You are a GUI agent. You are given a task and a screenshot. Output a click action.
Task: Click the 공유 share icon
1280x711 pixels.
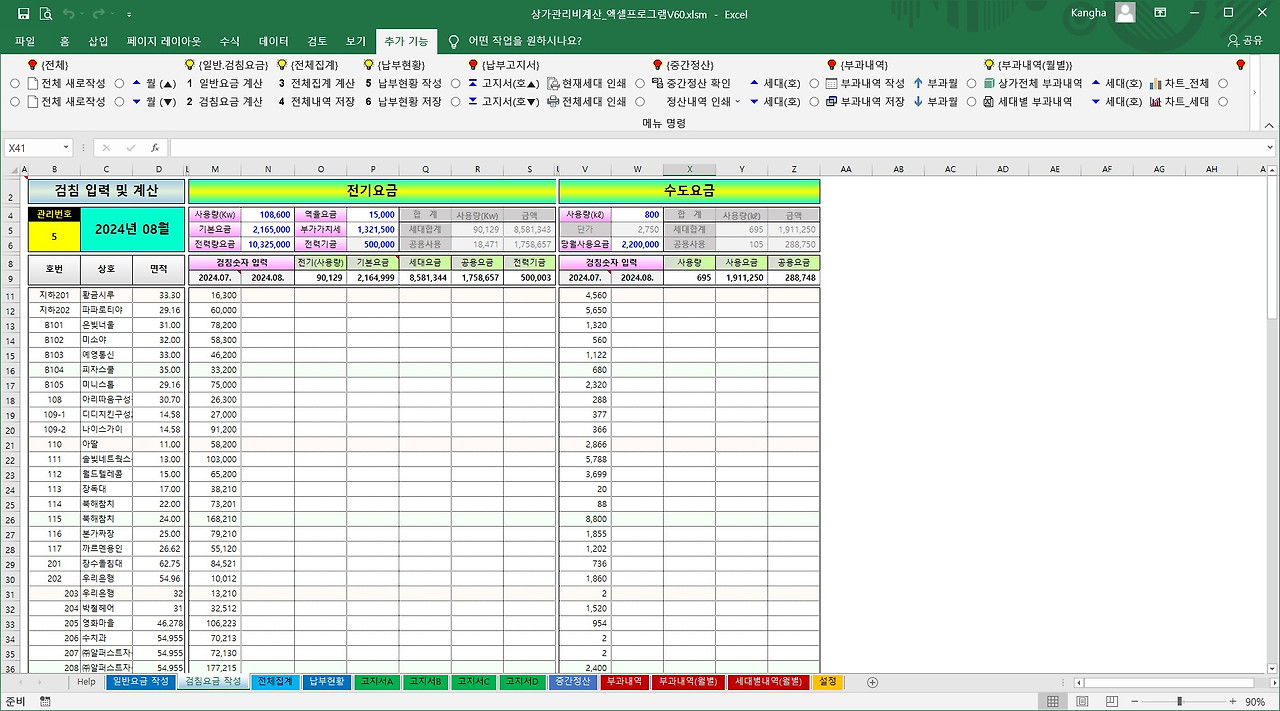click(1233, 41)
